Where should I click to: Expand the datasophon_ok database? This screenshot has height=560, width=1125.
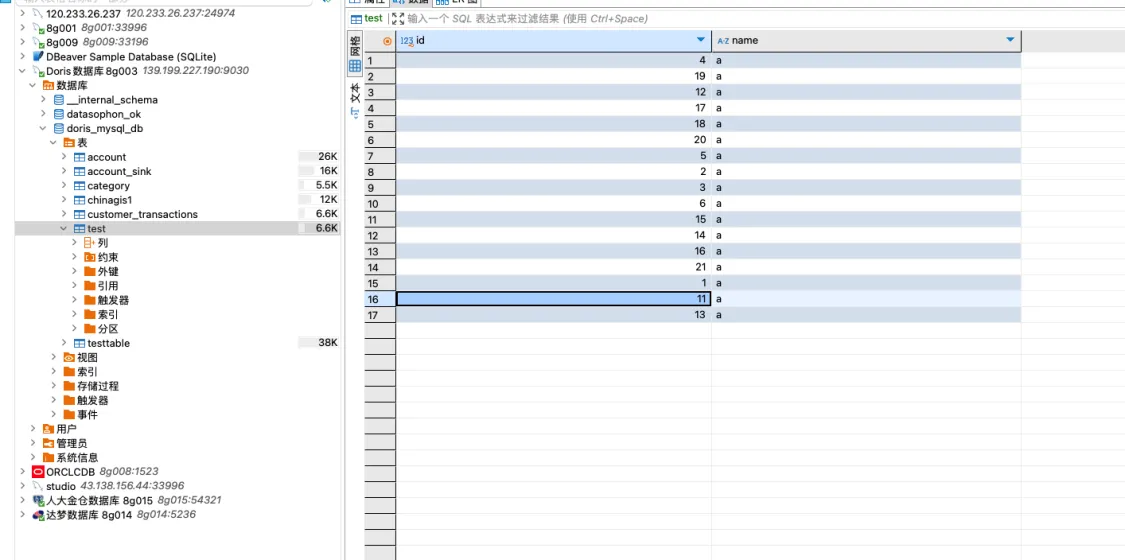pos(43,114)
